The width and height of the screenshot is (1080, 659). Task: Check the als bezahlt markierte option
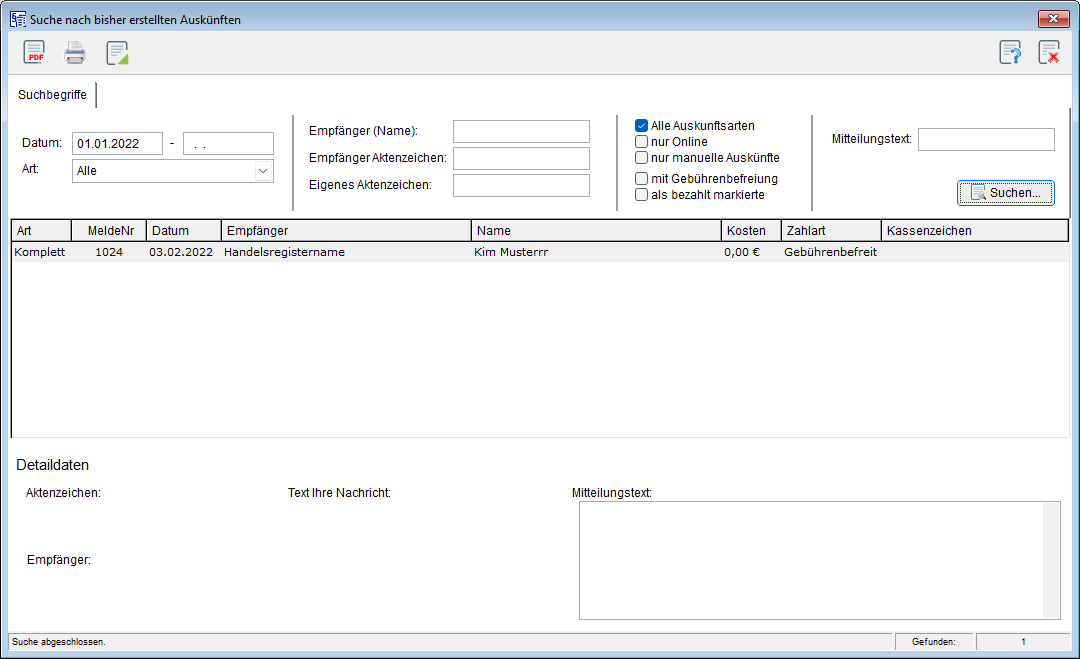[x=642, y=195]
